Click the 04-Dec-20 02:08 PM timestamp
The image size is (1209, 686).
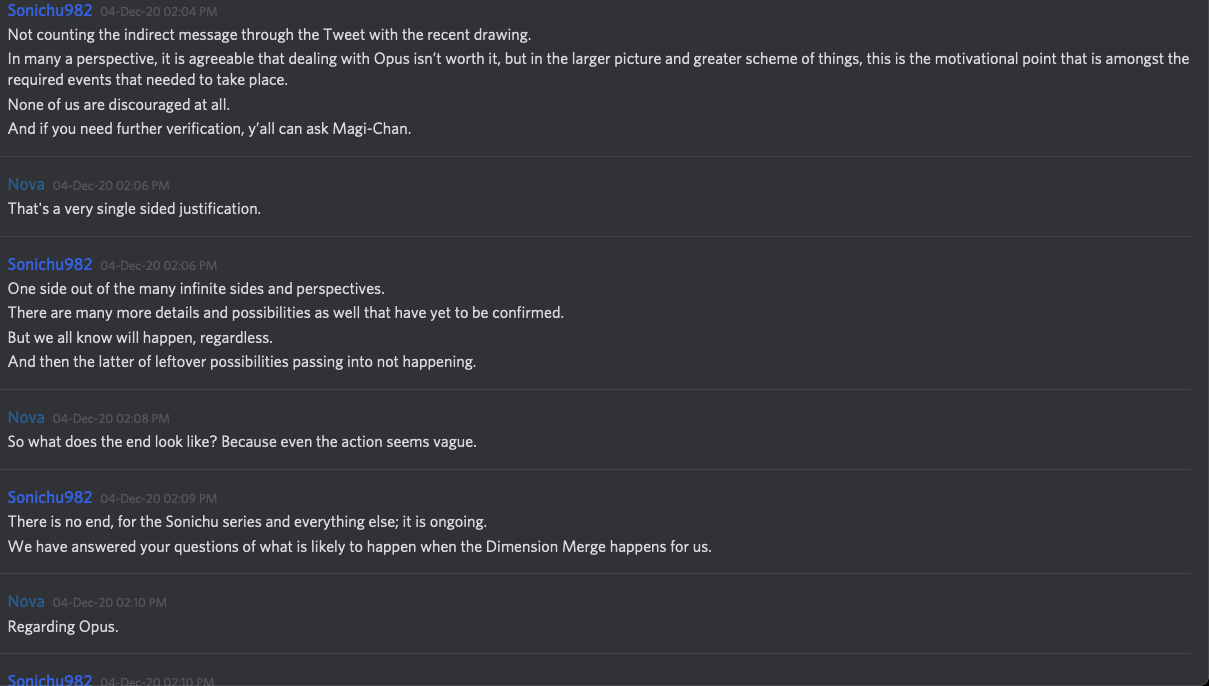click(x=111, y=418)
